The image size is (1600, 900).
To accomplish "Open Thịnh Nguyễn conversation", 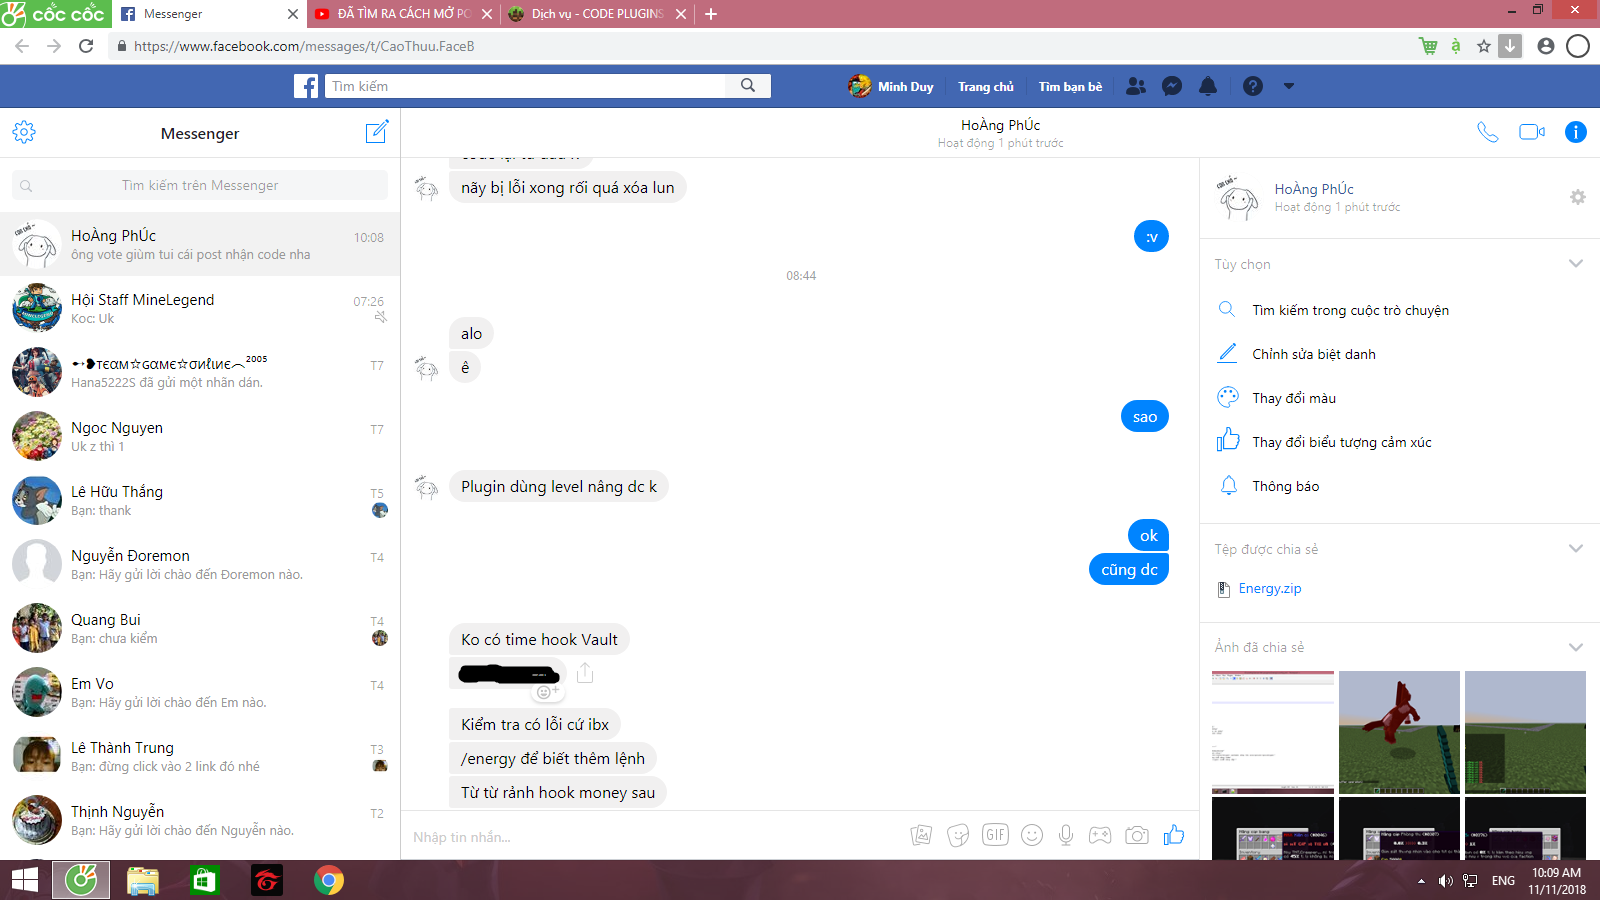I will [200, 820].
